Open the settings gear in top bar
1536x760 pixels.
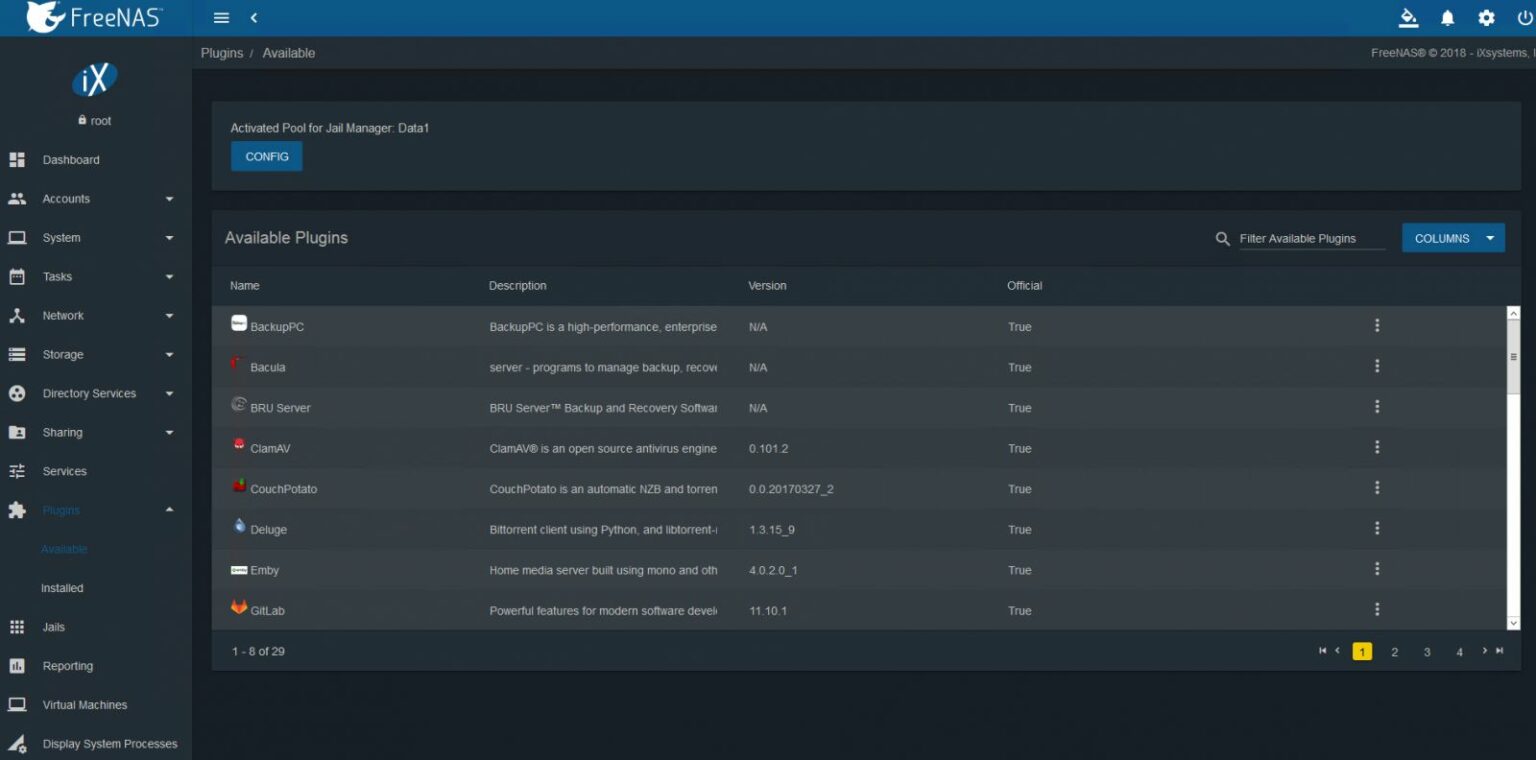click(x=1486, y=18)
